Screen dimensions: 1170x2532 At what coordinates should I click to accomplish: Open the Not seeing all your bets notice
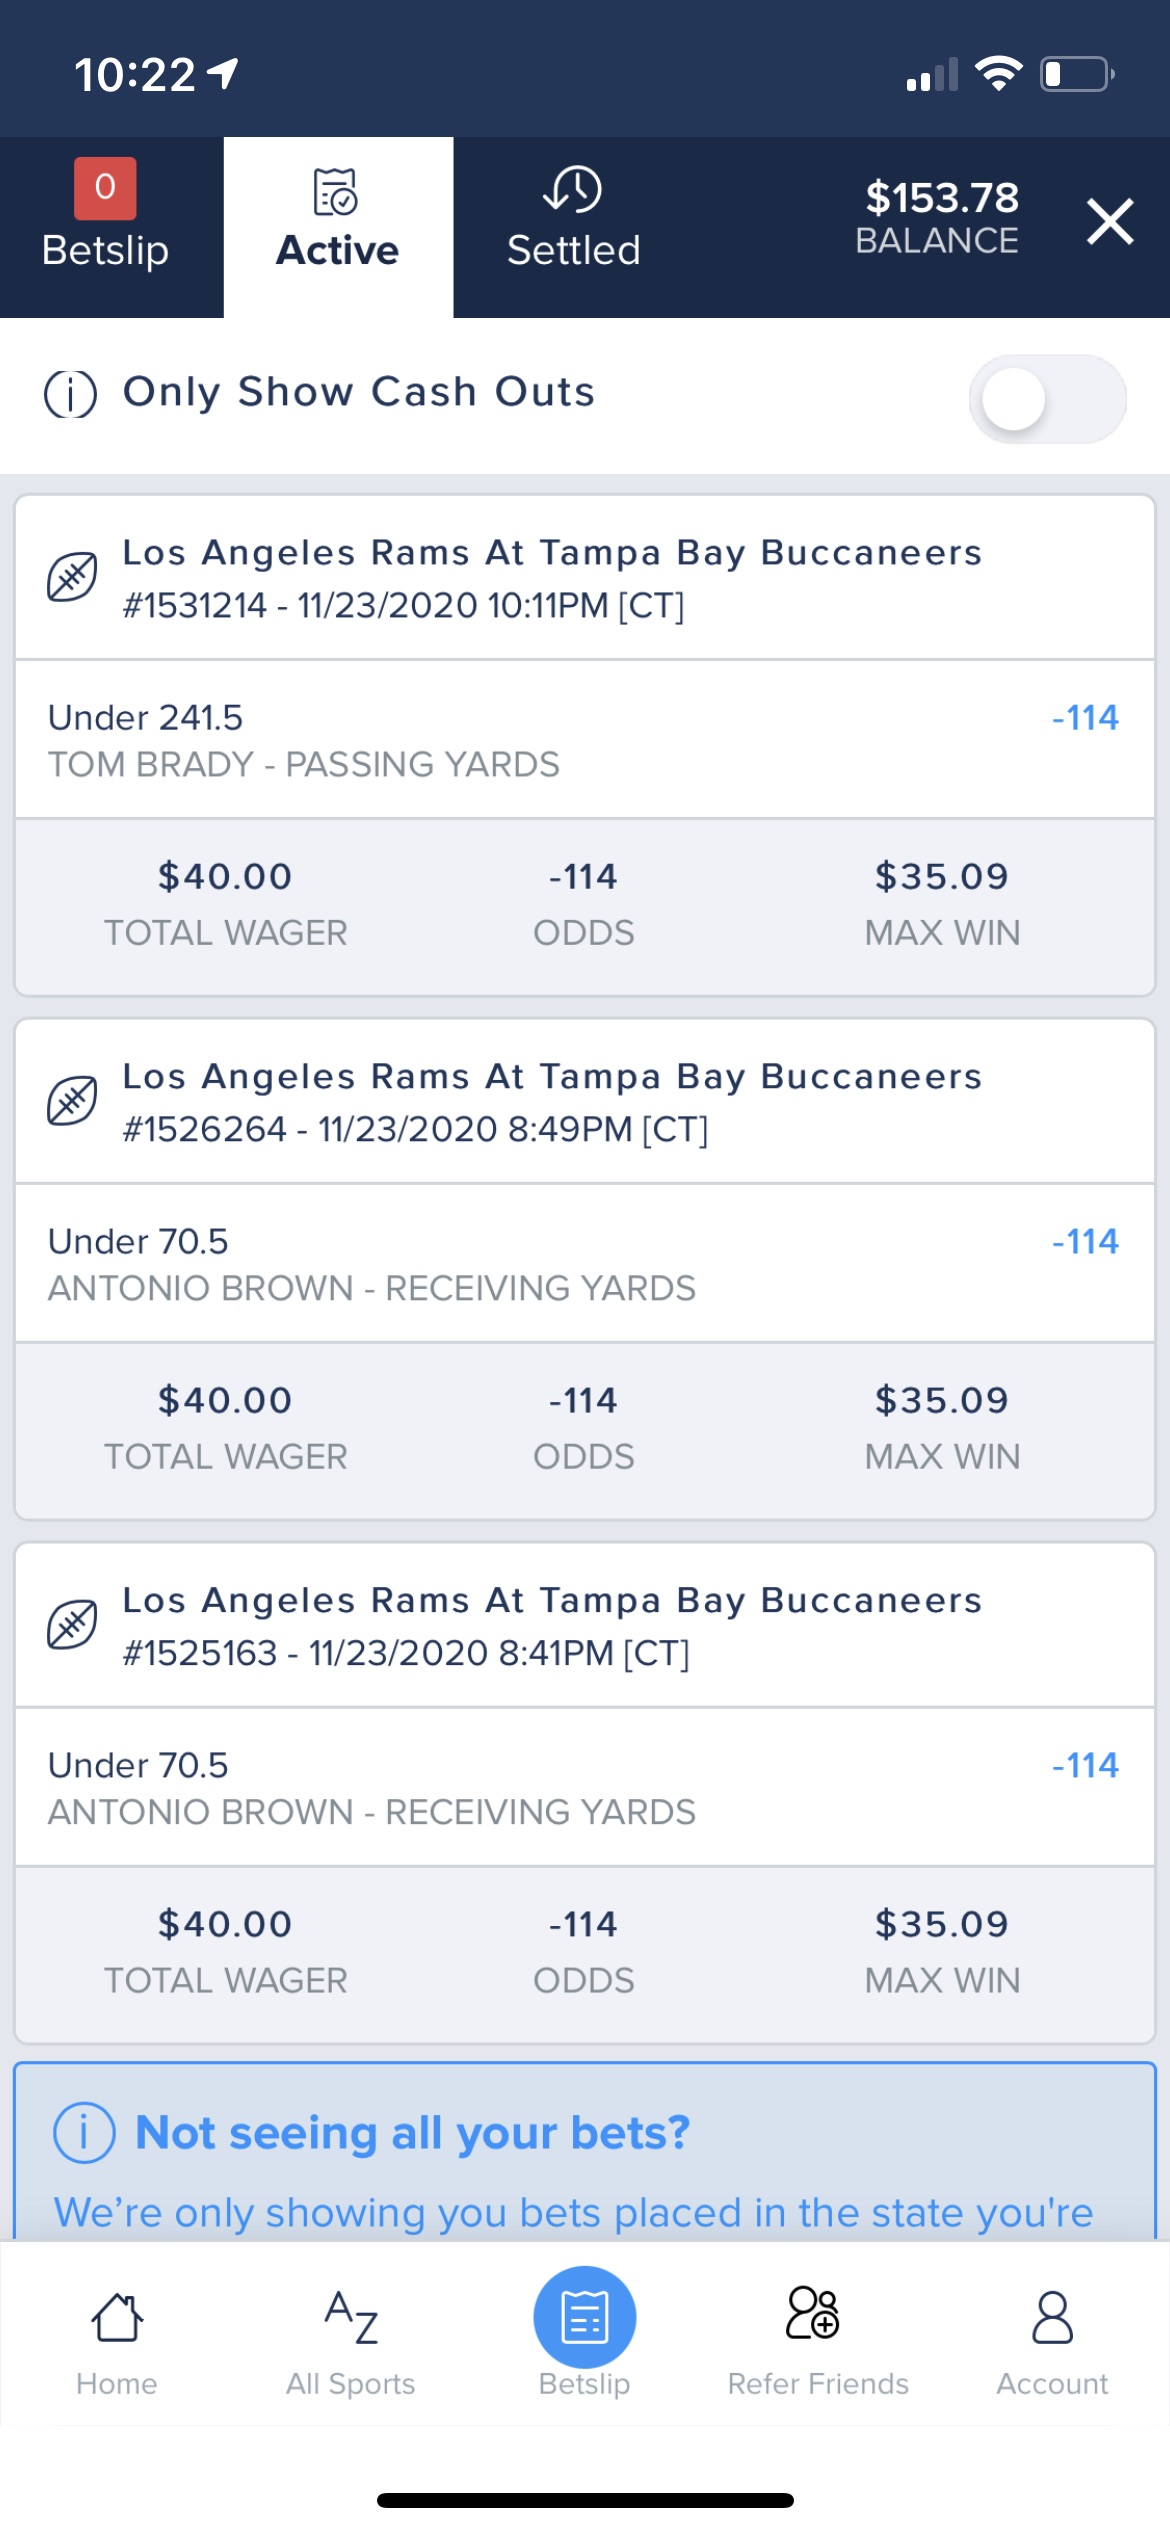click(585, 2152)
